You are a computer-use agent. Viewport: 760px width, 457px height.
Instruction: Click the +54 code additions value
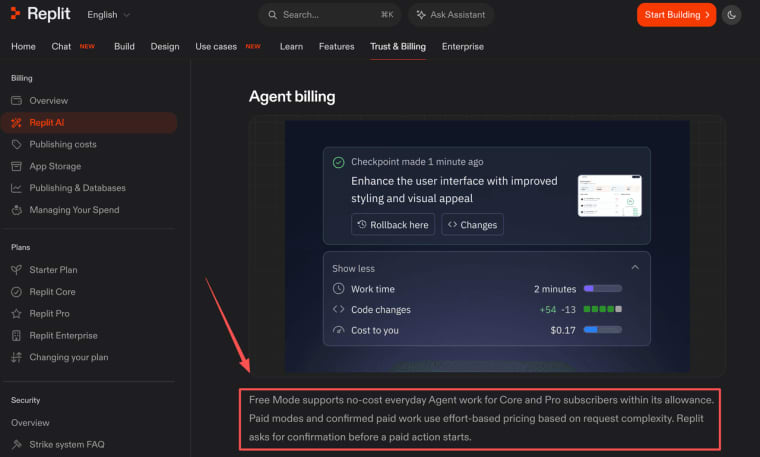[x=548, y=310]
